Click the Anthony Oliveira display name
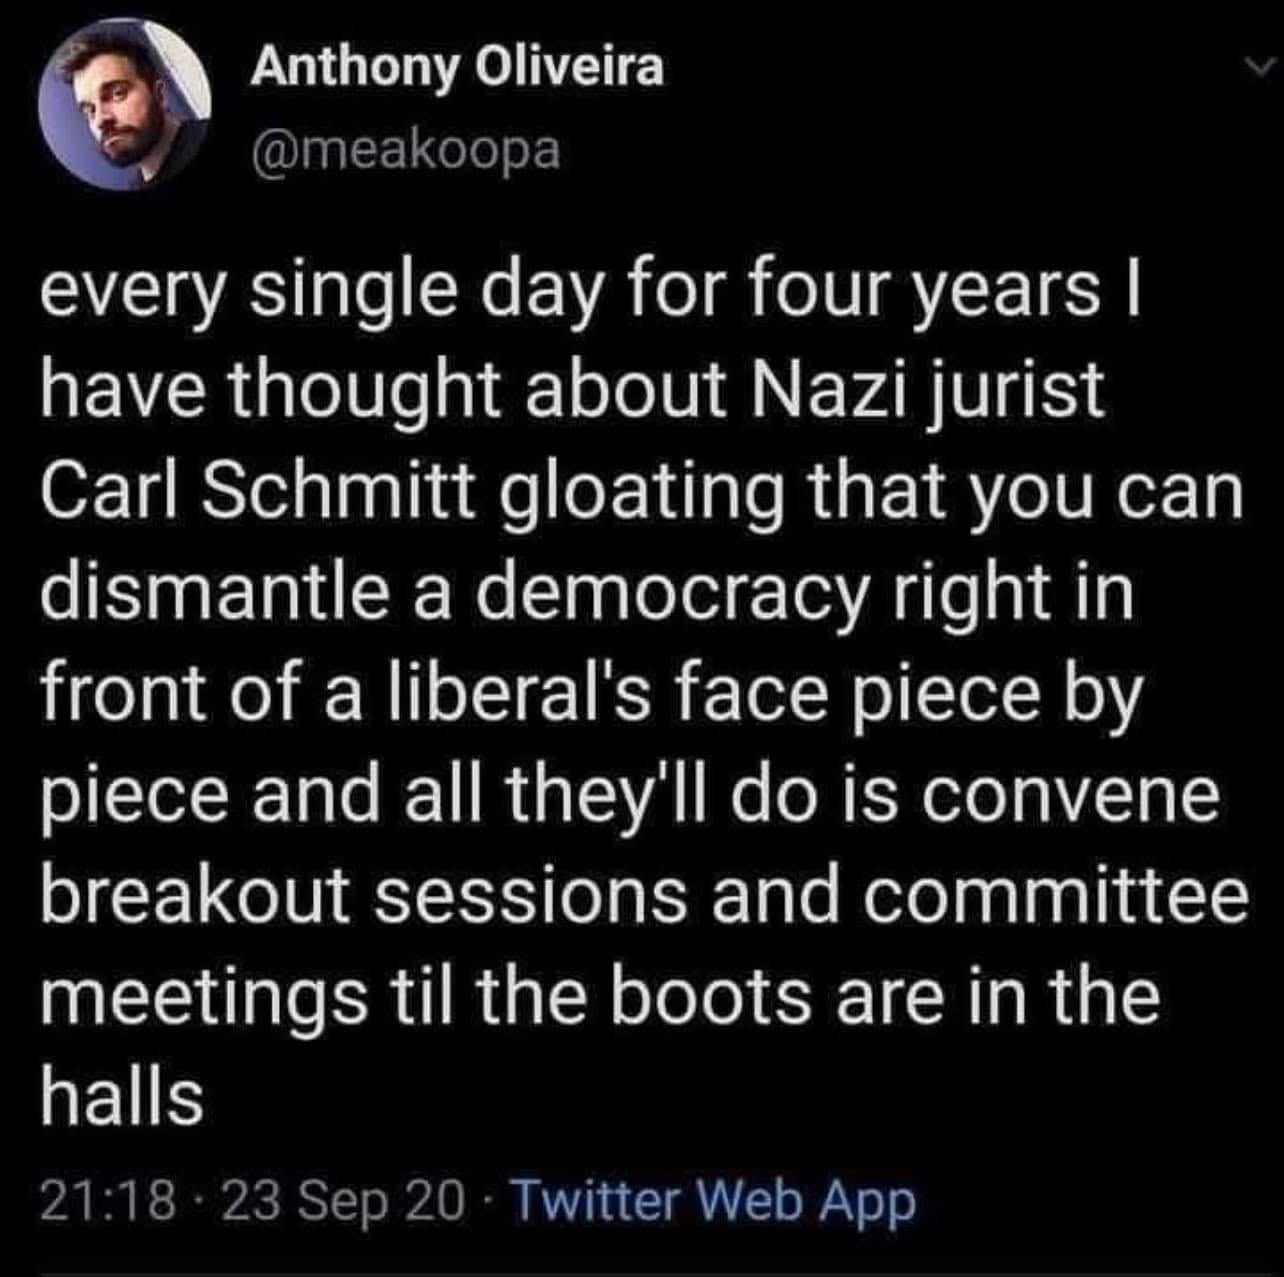This screenshot has height=1277, width=1284. tap(457, 68)
